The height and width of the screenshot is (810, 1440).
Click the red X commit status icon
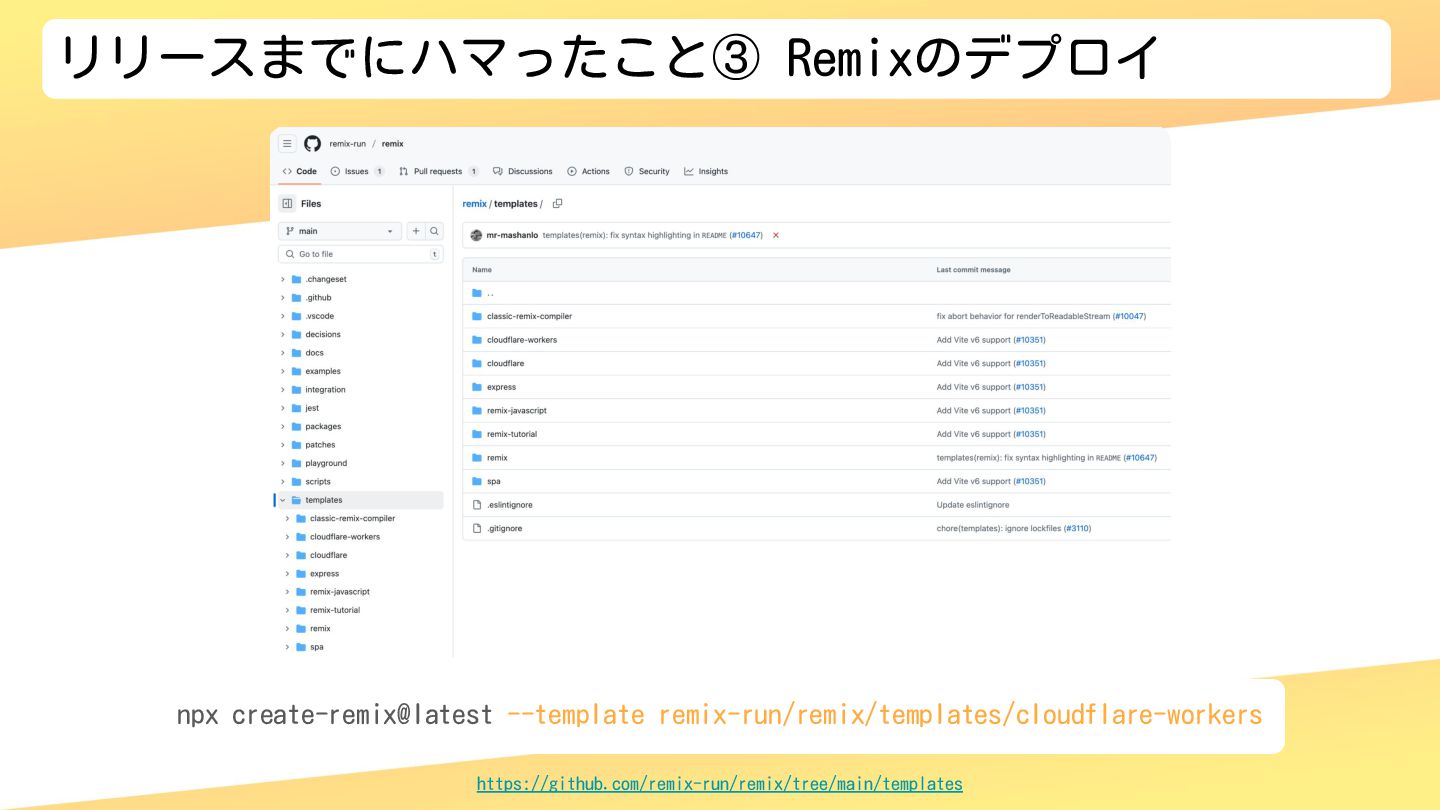[776, 235]
